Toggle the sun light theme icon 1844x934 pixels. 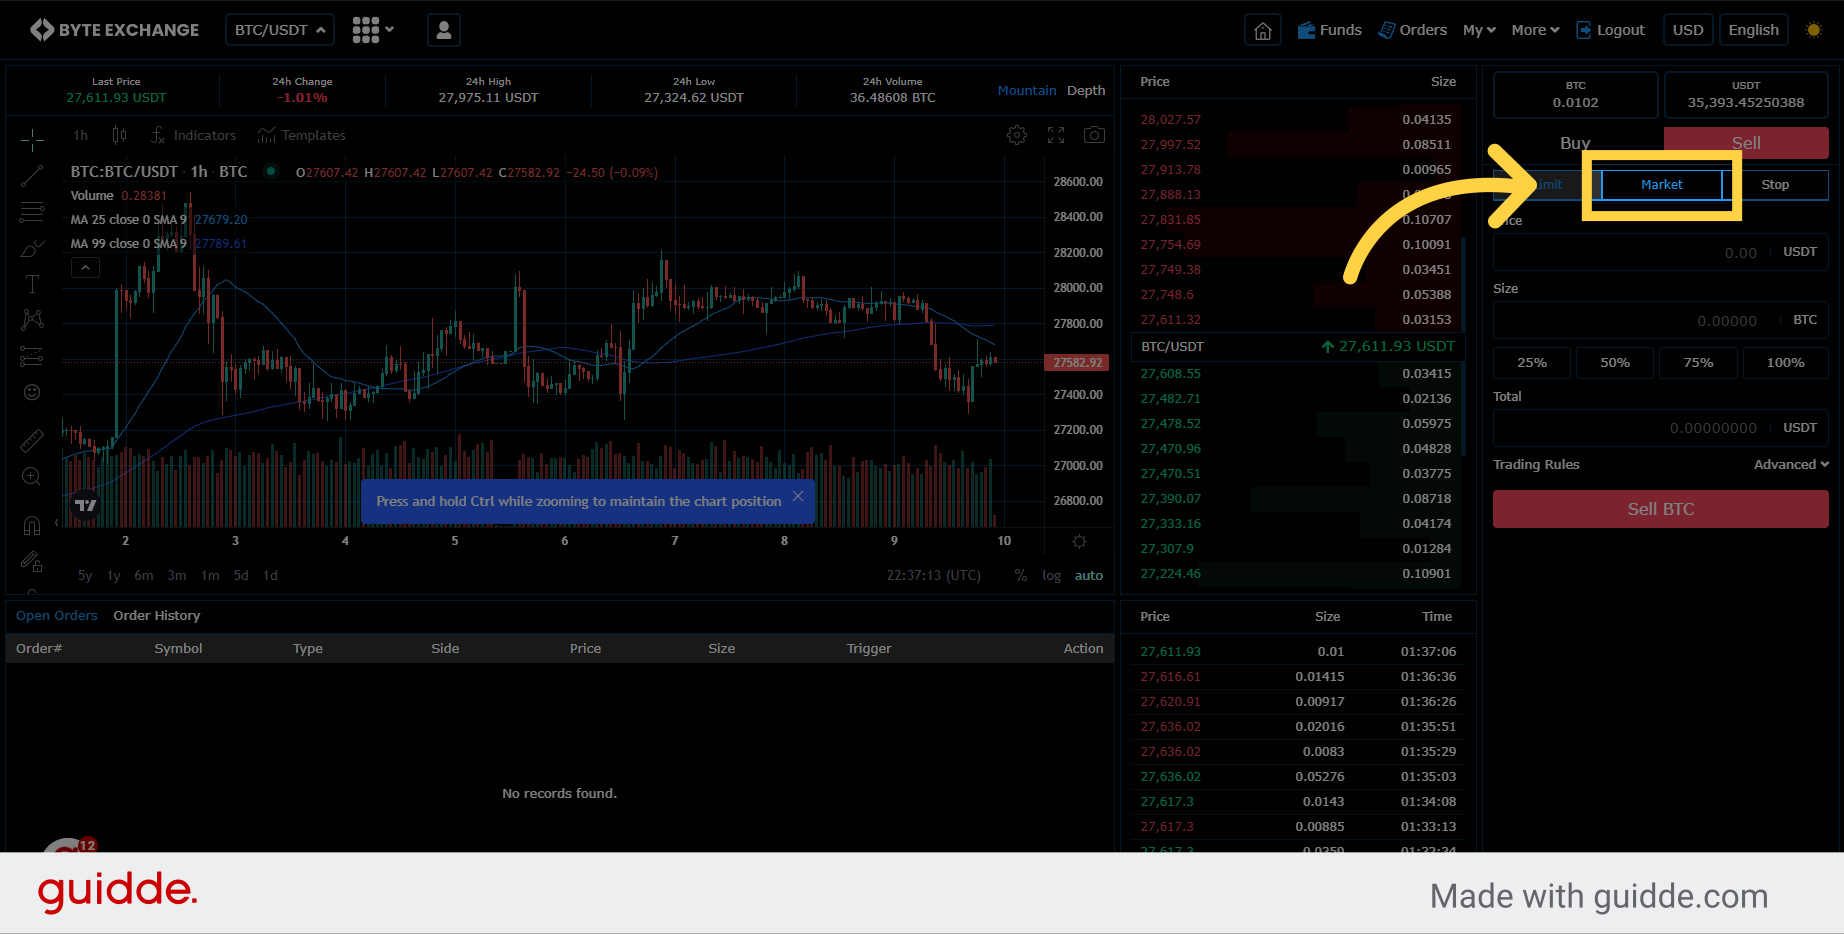(x=1814, y=30)
